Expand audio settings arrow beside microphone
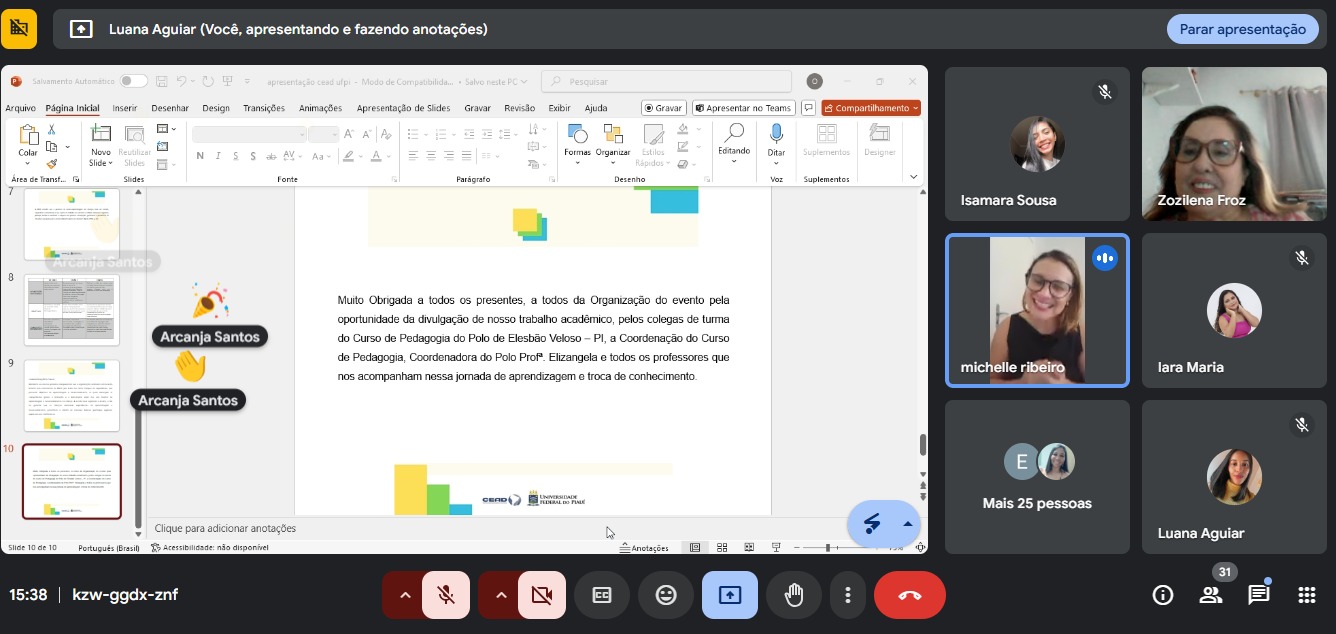 [x=405, y=595]
